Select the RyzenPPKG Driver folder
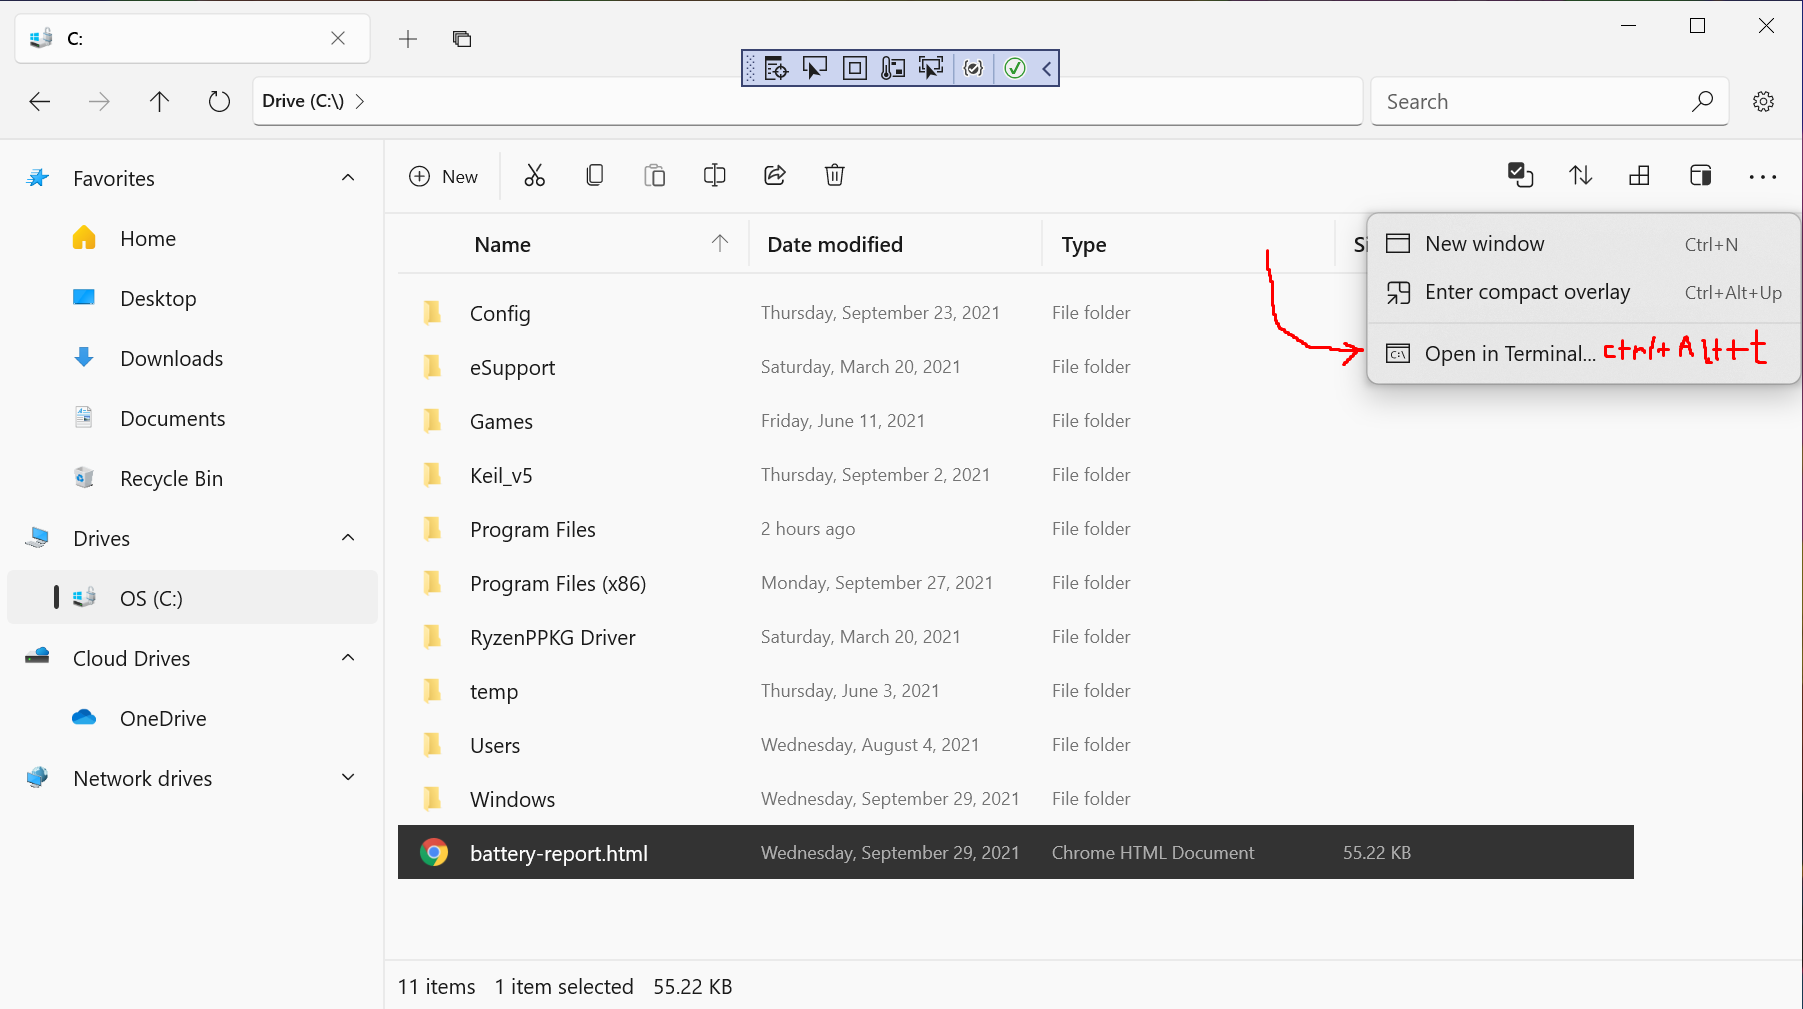1803x1009 pixels. (1016, 637)
